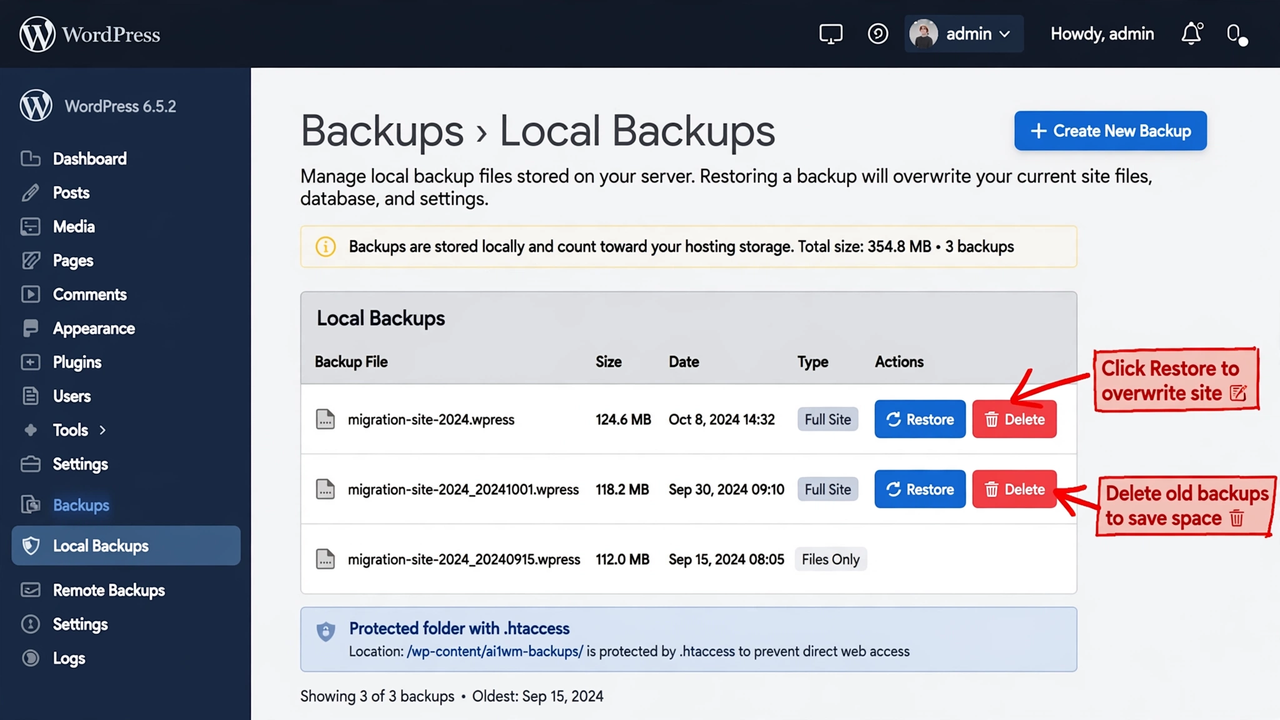Click file icon of migration-site-2024_20240915.wpress
This screenshot has height=720, width=1280.
tap(325, 560)
